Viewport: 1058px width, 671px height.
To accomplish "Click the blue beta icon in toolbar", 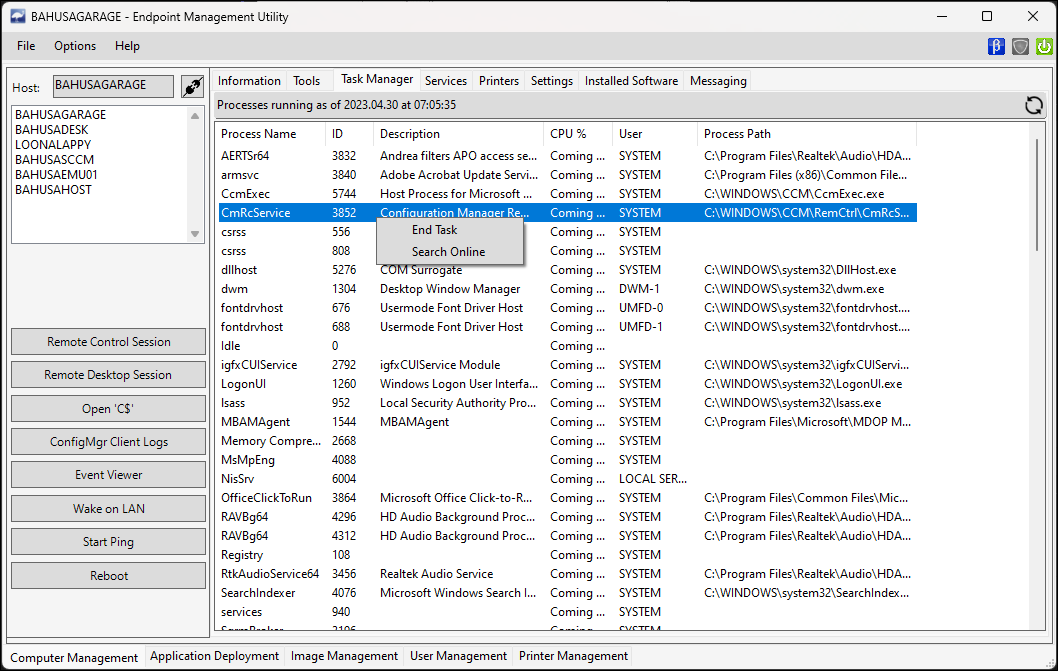I will (996, 47).
